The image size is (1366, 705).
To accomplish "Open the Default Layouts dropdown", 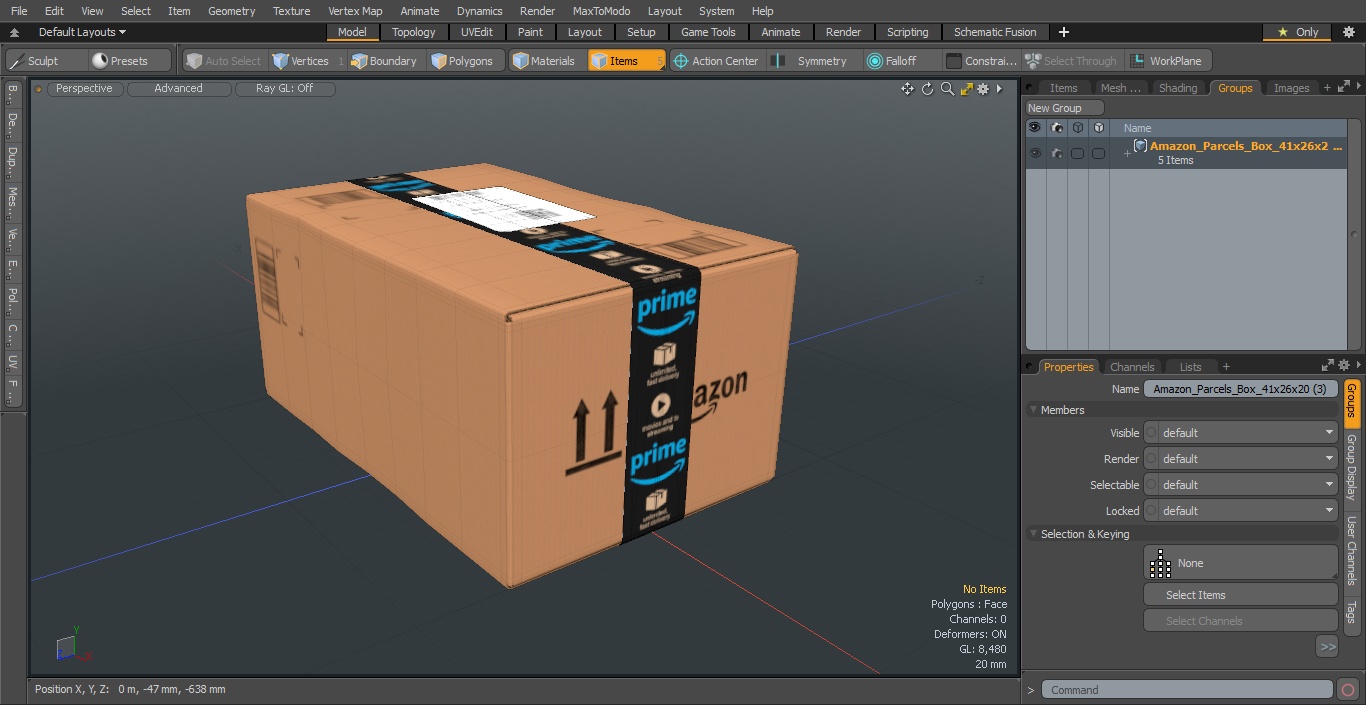I will coord(82,32).
